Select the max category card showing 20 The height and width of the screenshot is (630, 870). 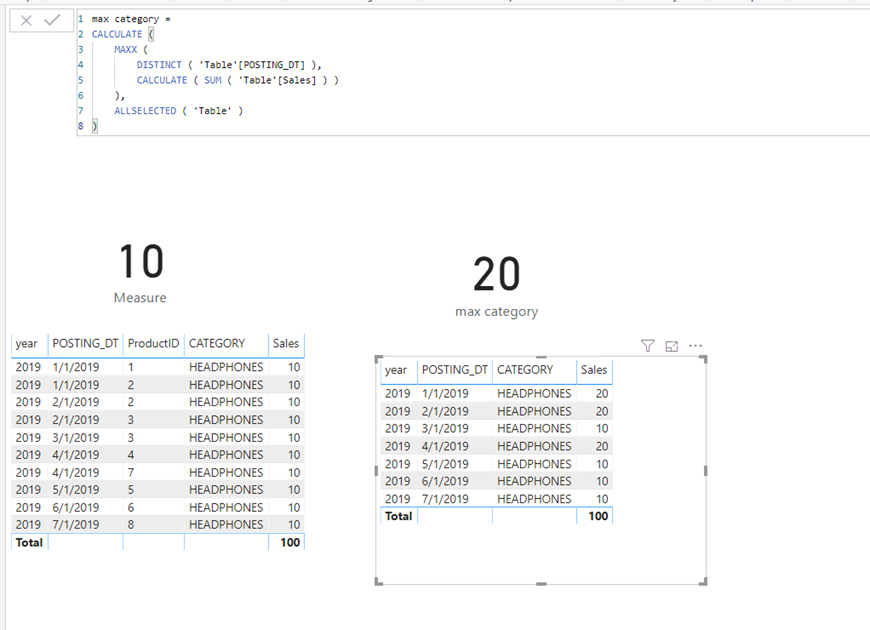(496, 284)
